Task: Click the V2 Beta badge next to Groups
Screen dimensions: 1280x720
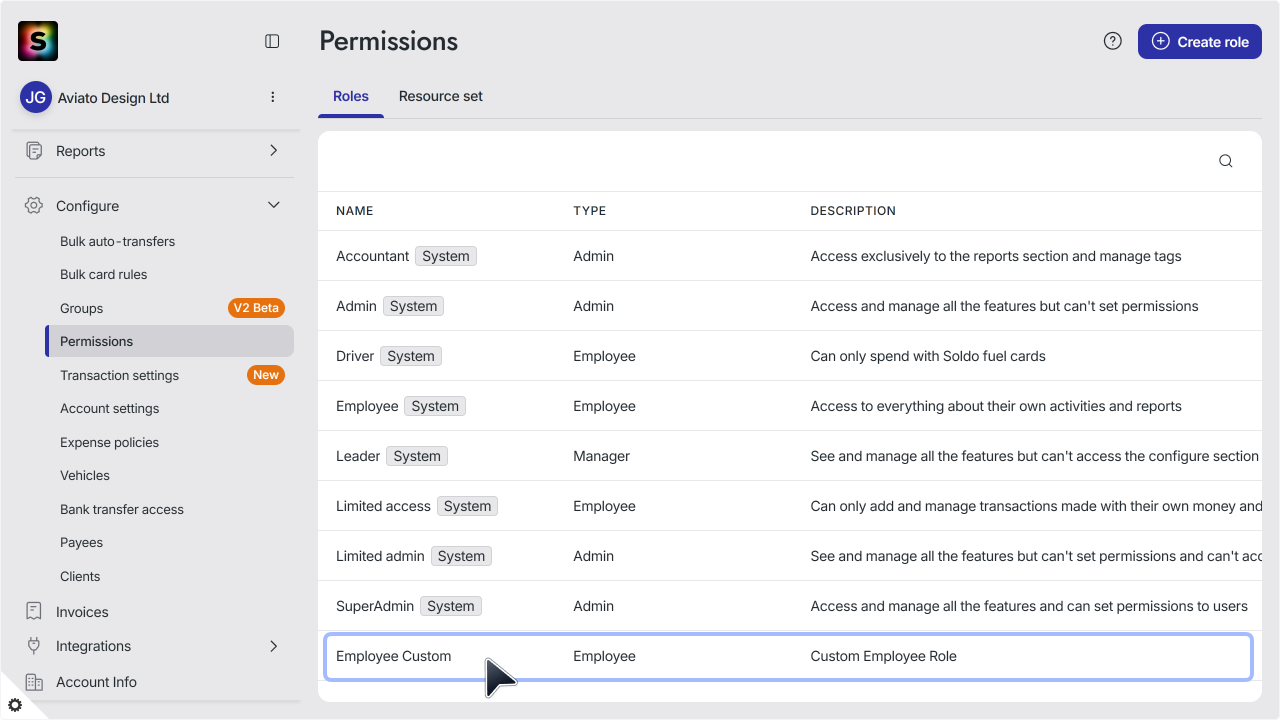Action: click(x=256, y=308)
